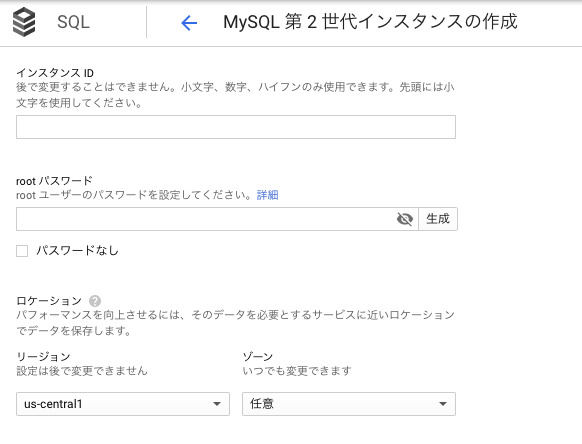Click the リージョン label

pos(43,357)
